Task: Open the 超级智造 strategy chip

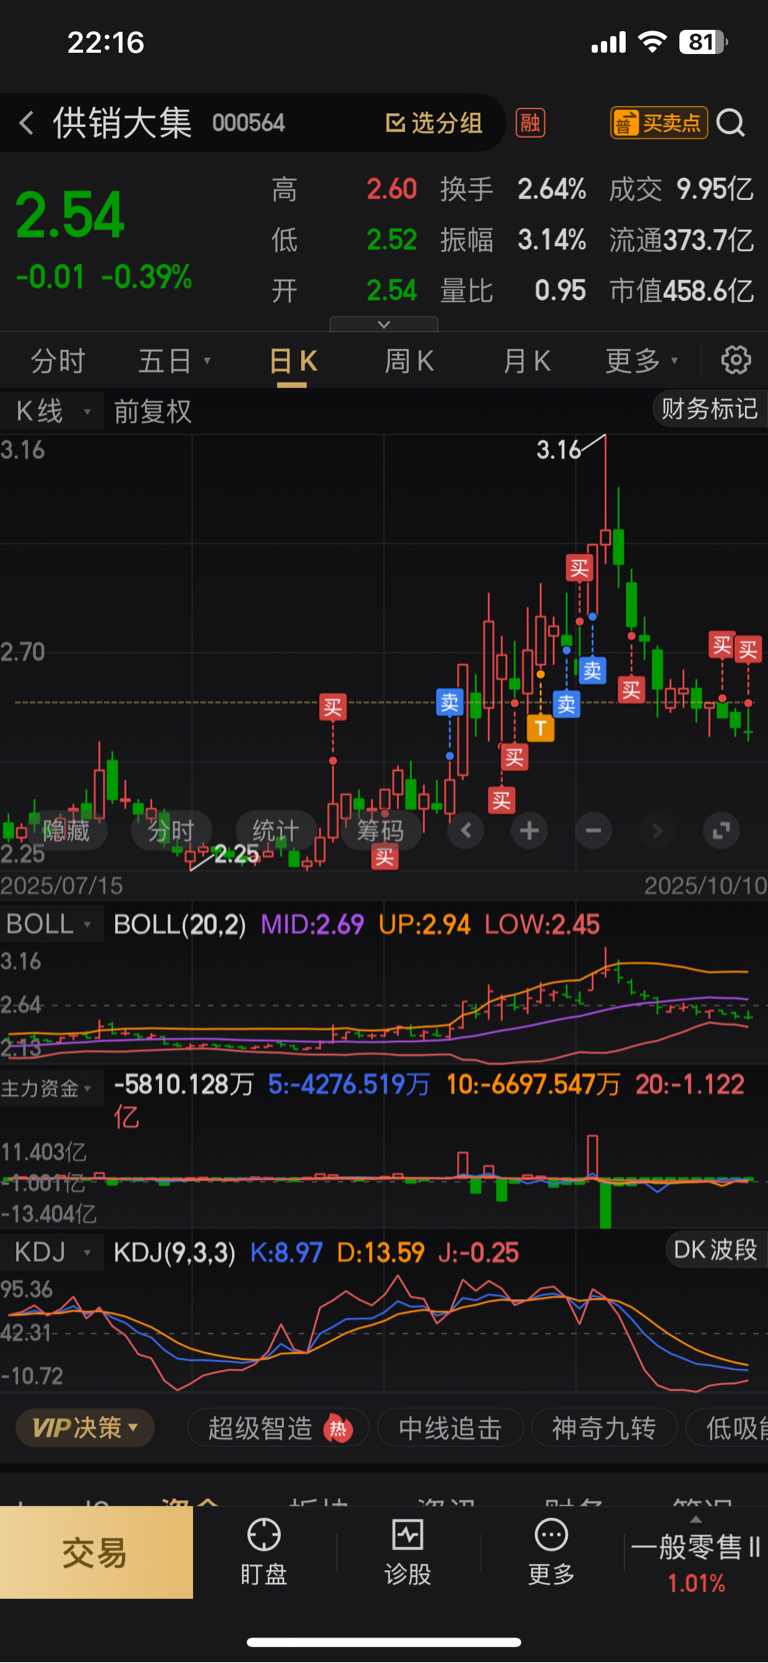Action: click(x=277, y=1428)
